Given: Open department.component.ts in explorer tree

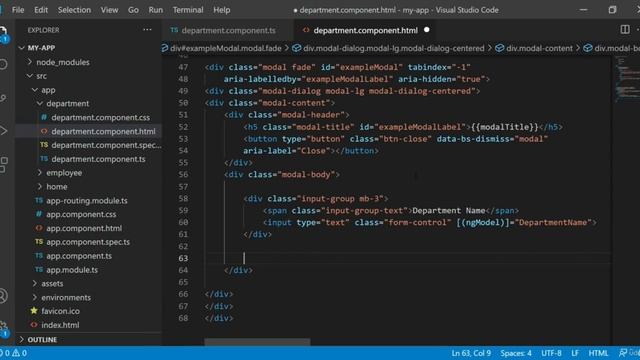Looking at the screenshot, I should click(x=98, y=159).
